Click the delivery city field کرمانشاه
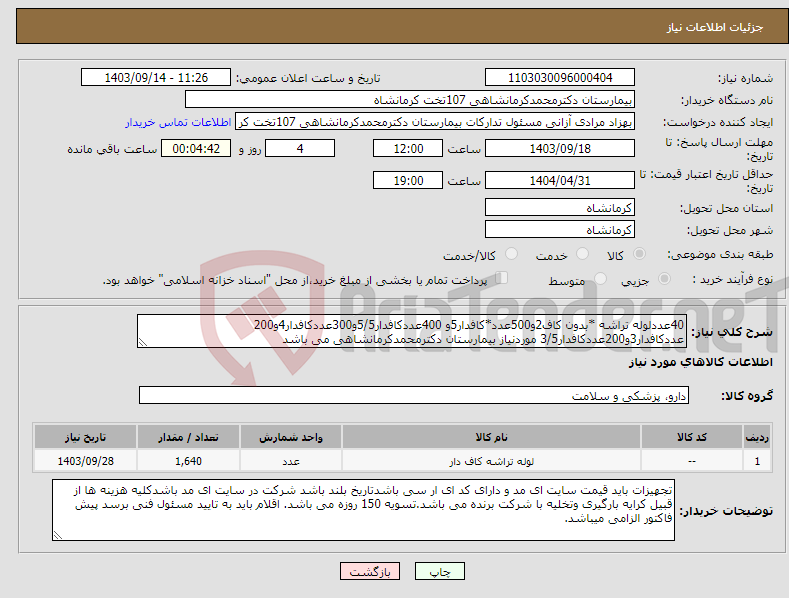The image size is (789, 598). coord(560,230)
